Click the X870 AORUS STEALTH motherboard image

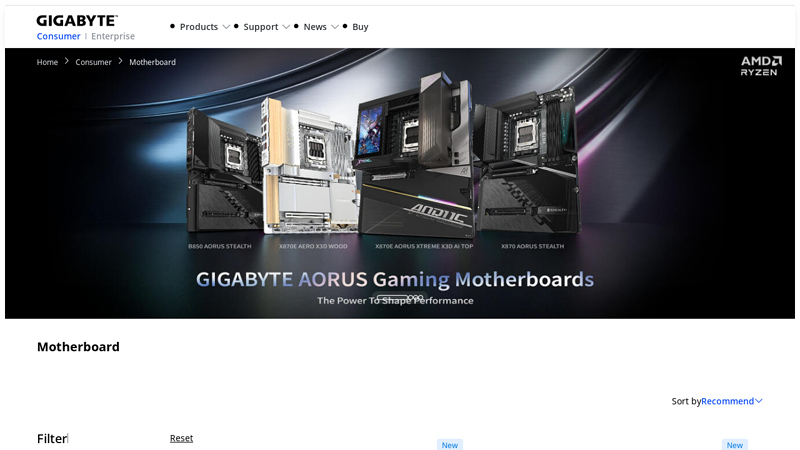(528, 161)
